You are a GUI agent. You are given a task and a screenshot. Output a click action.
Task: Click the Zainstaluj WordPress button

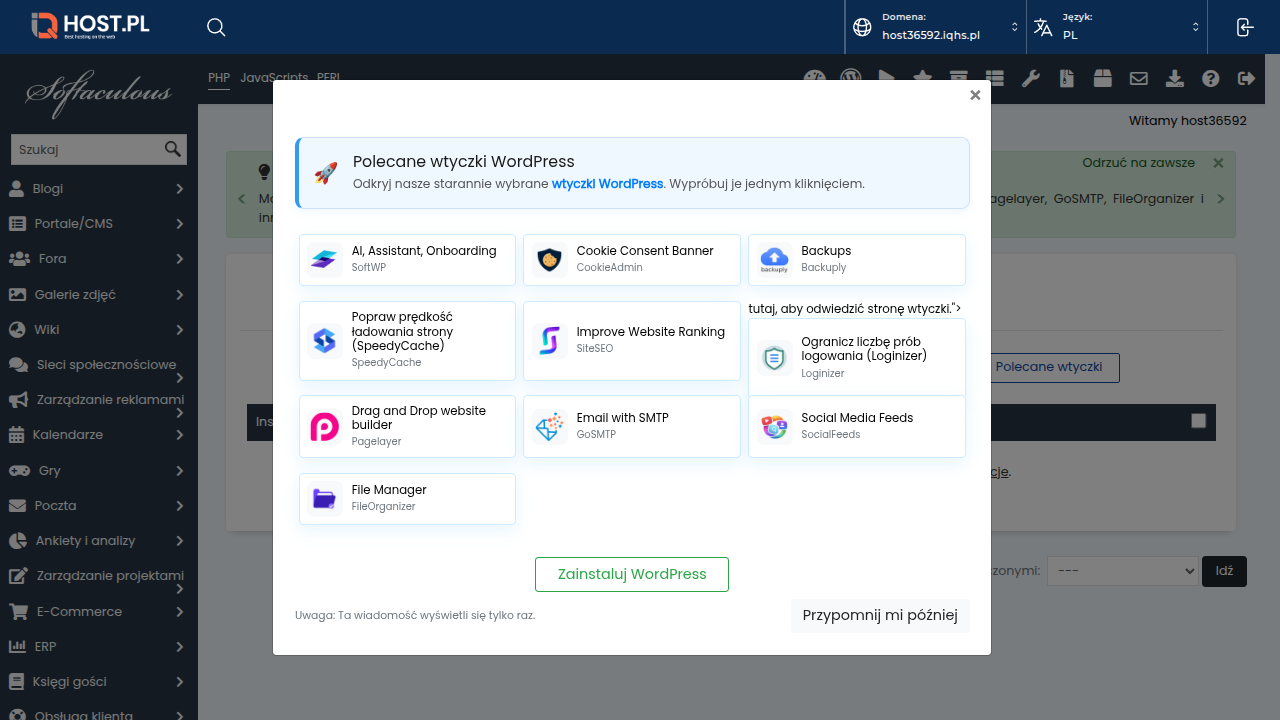632,574
